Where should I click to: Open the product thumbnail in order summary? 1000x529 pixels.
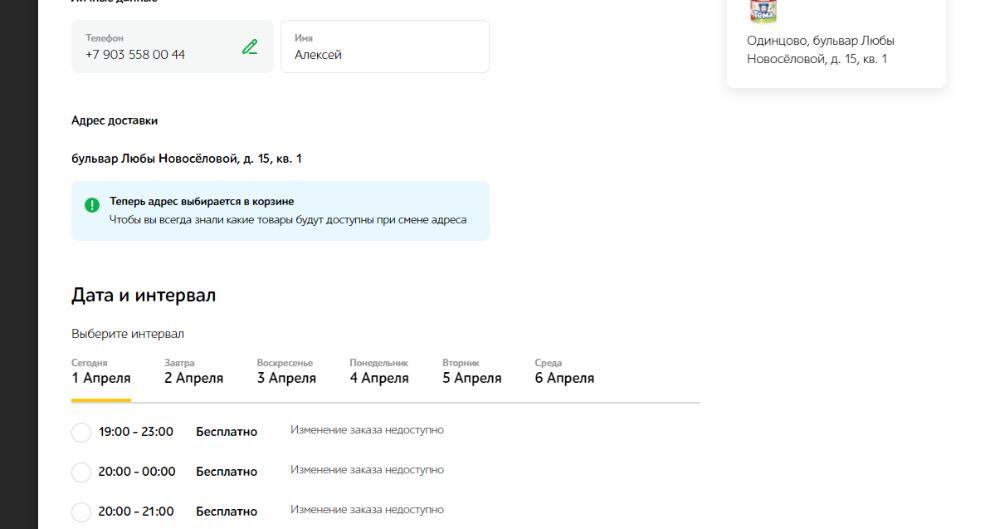pyautogui.click(x=763, y=11)
